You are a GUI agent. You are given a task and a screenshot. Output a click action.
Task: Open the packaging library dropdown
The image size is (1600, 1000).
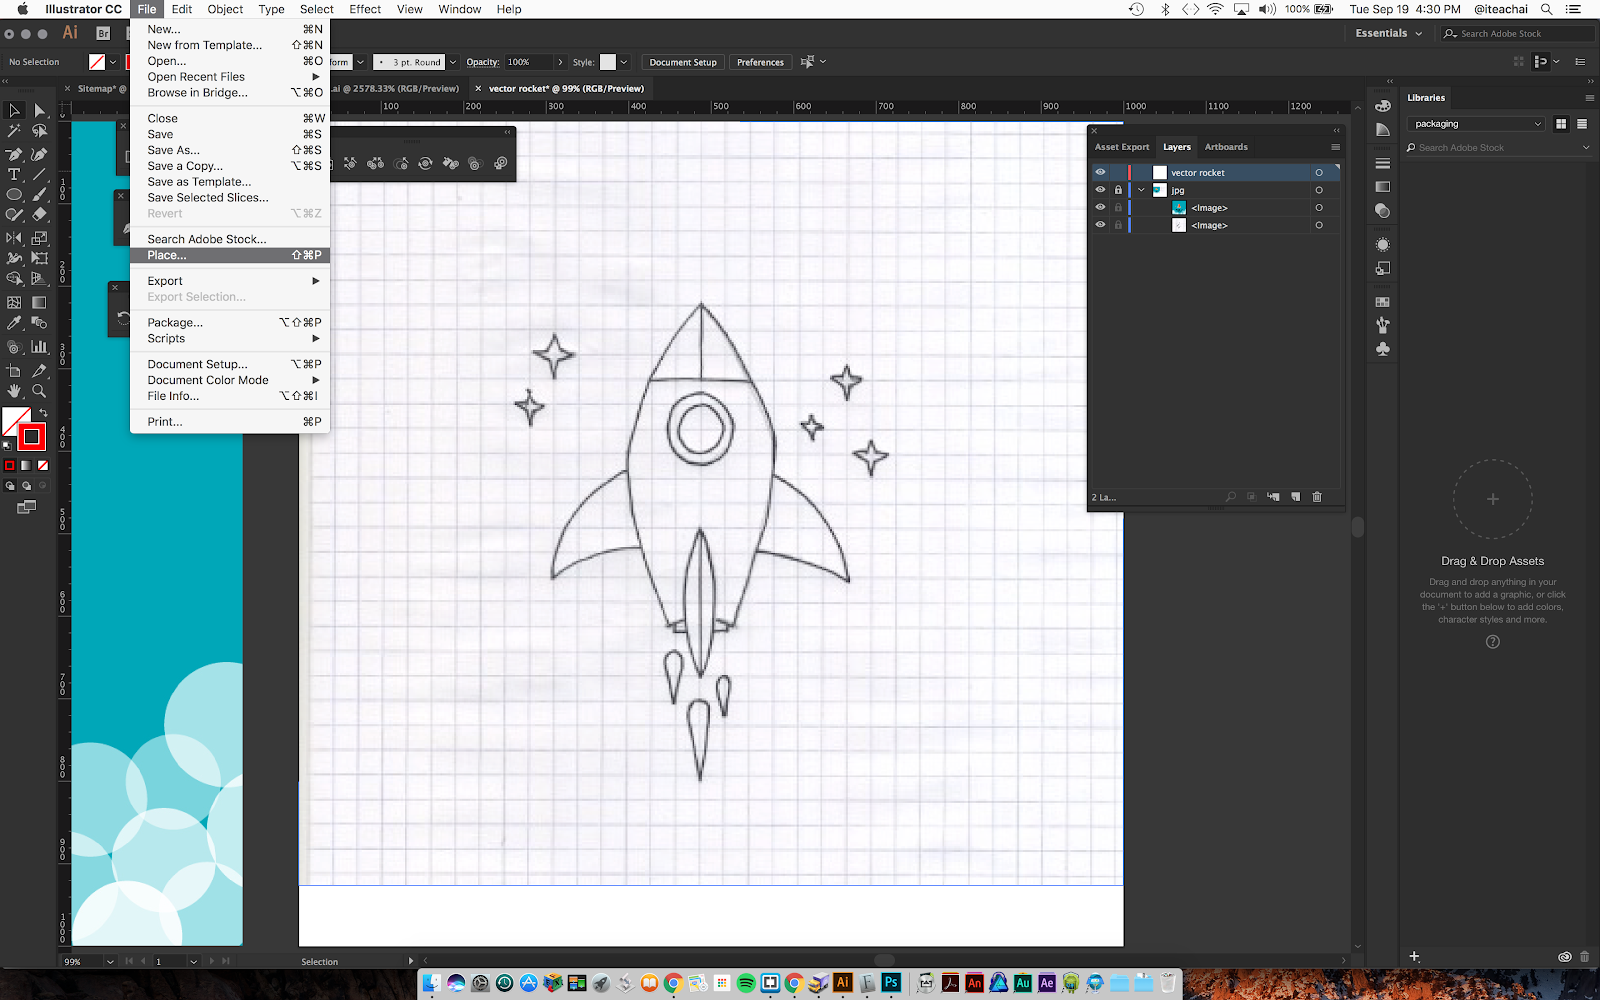(x=1476, y=124)
